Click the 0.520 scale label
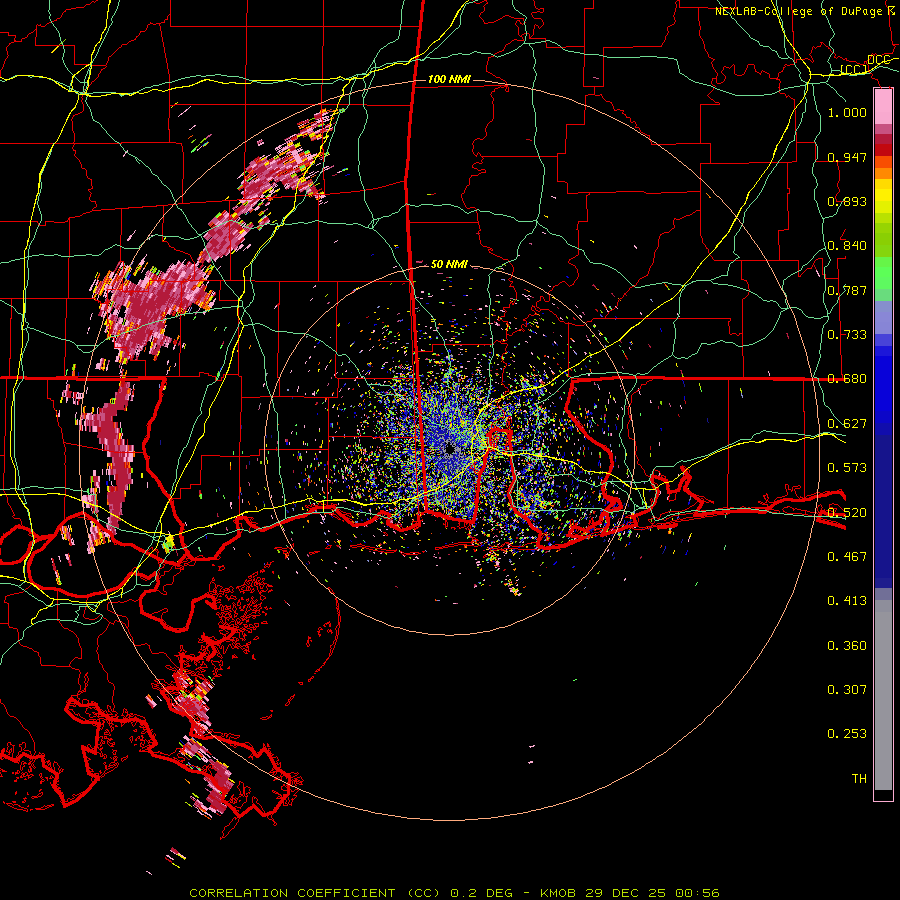This screenshot has width=900, height=900. (x=847, y=512)
